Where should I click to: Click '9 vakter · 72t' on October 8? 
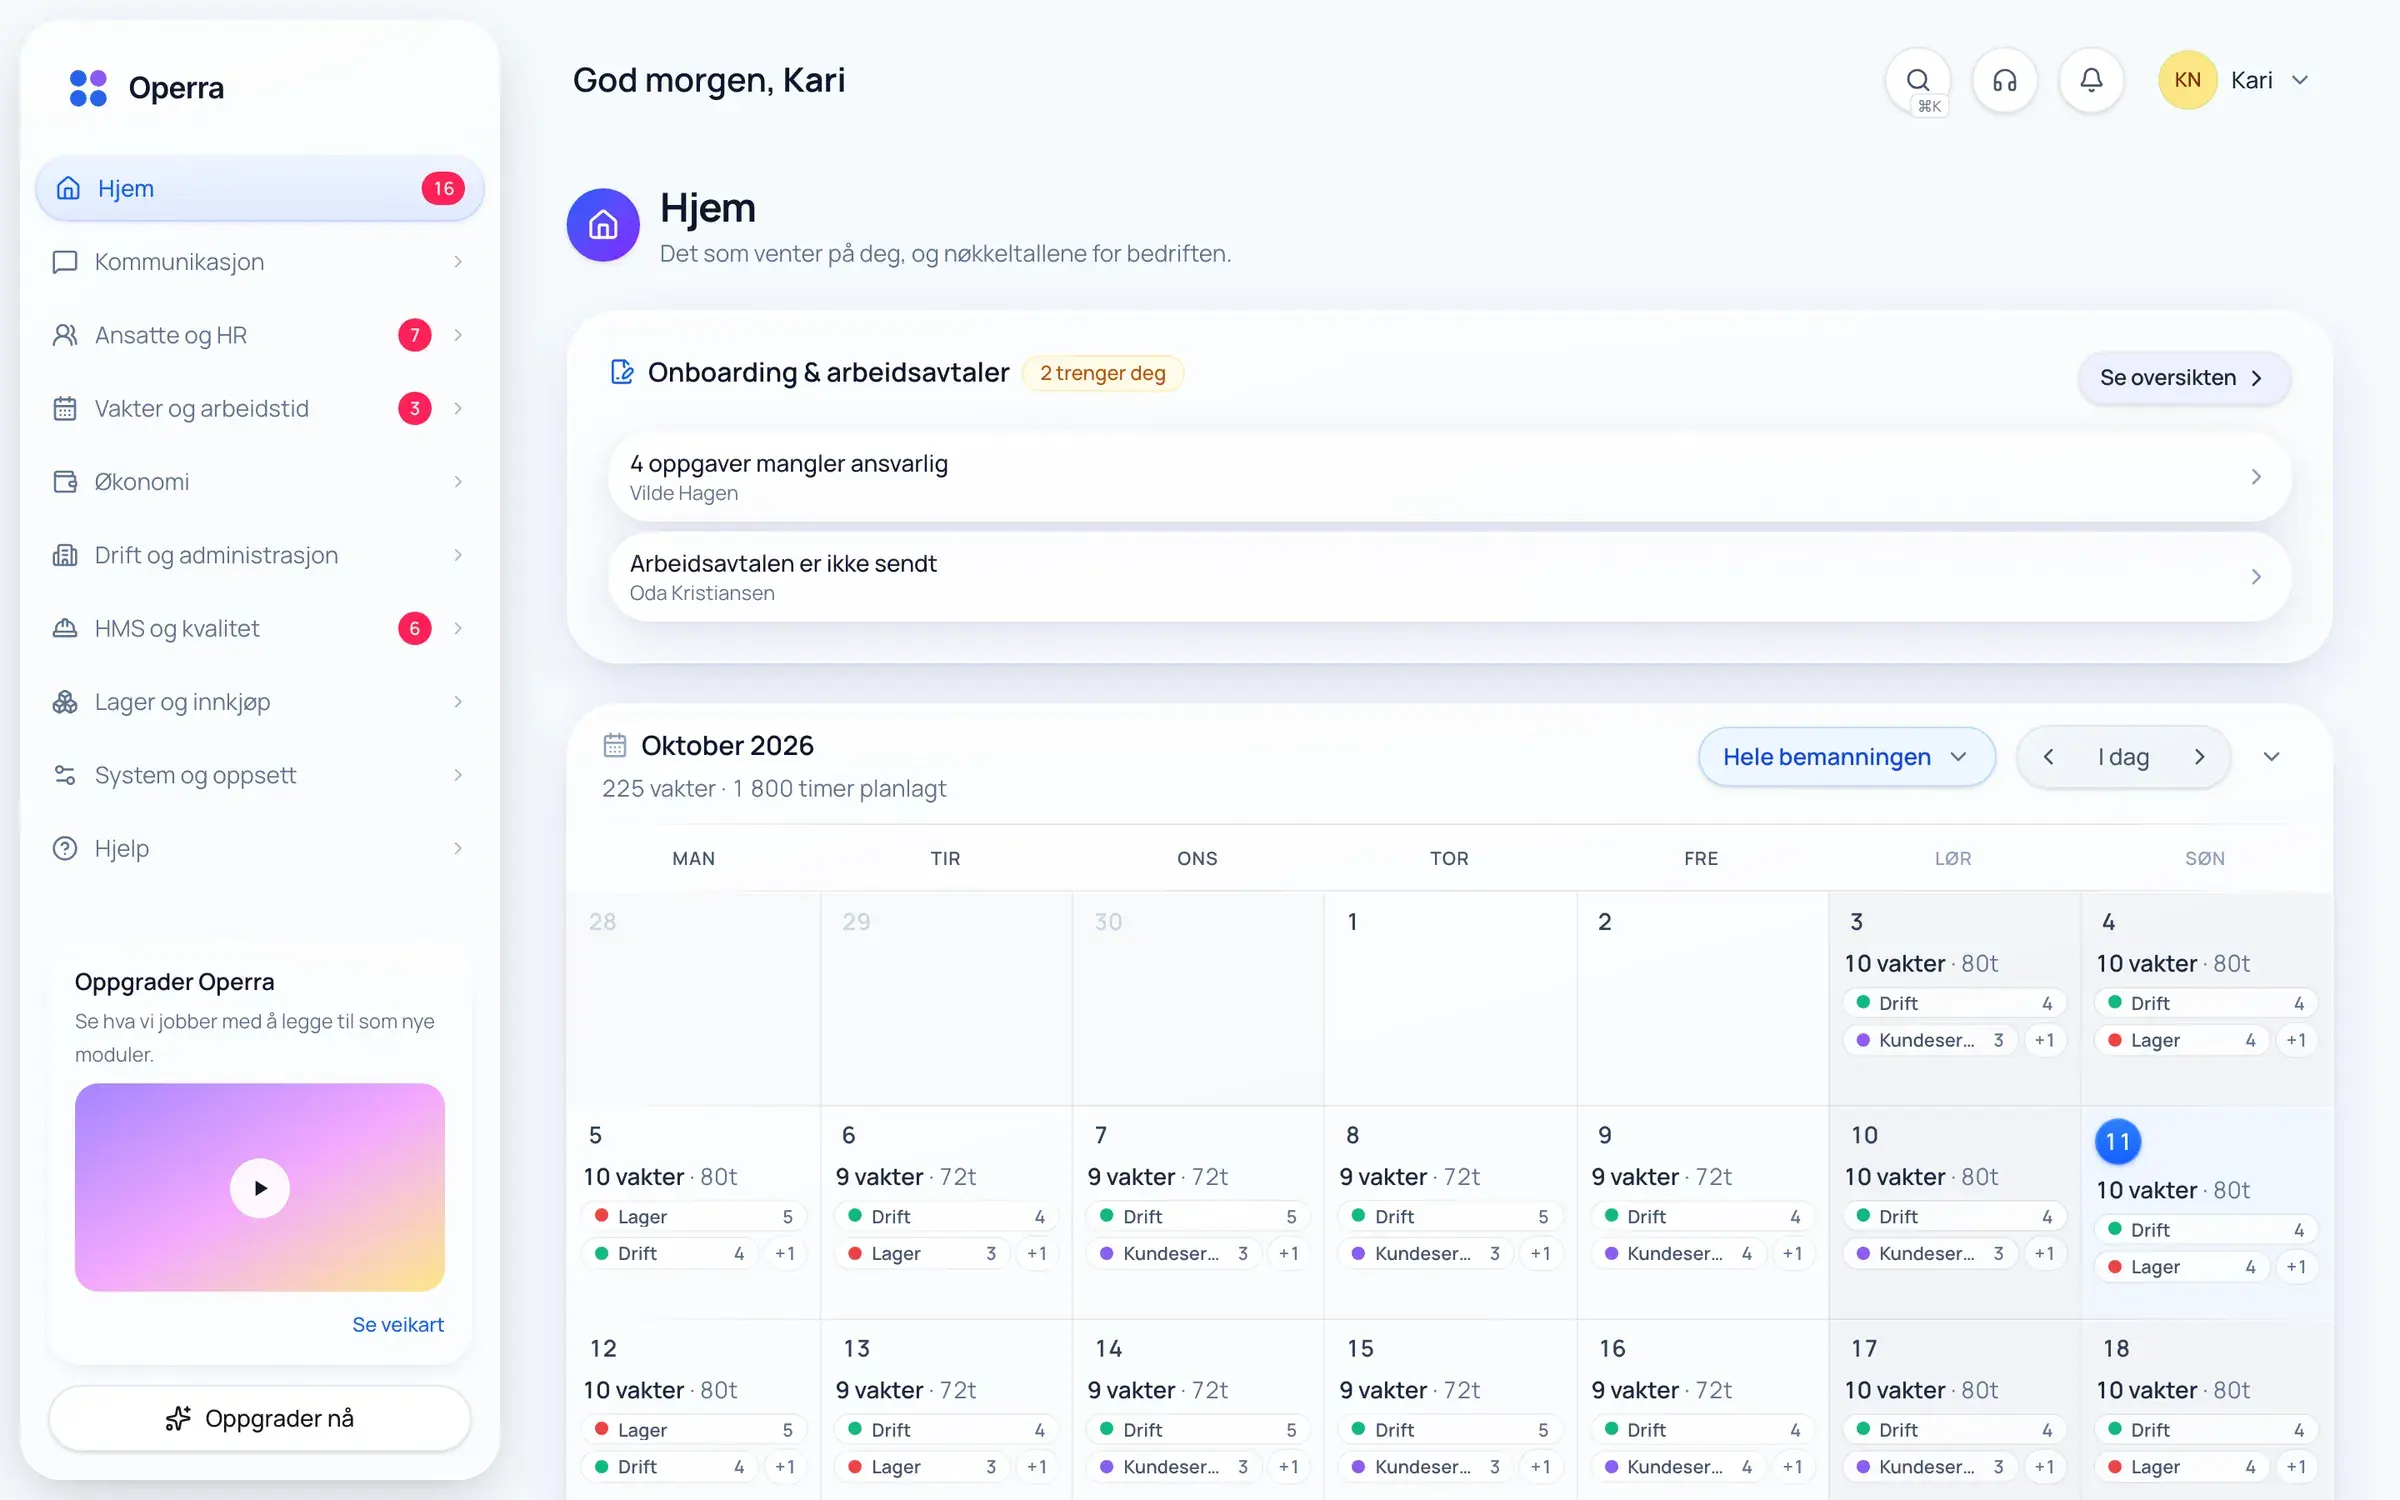click(x=1410, y=1177)
